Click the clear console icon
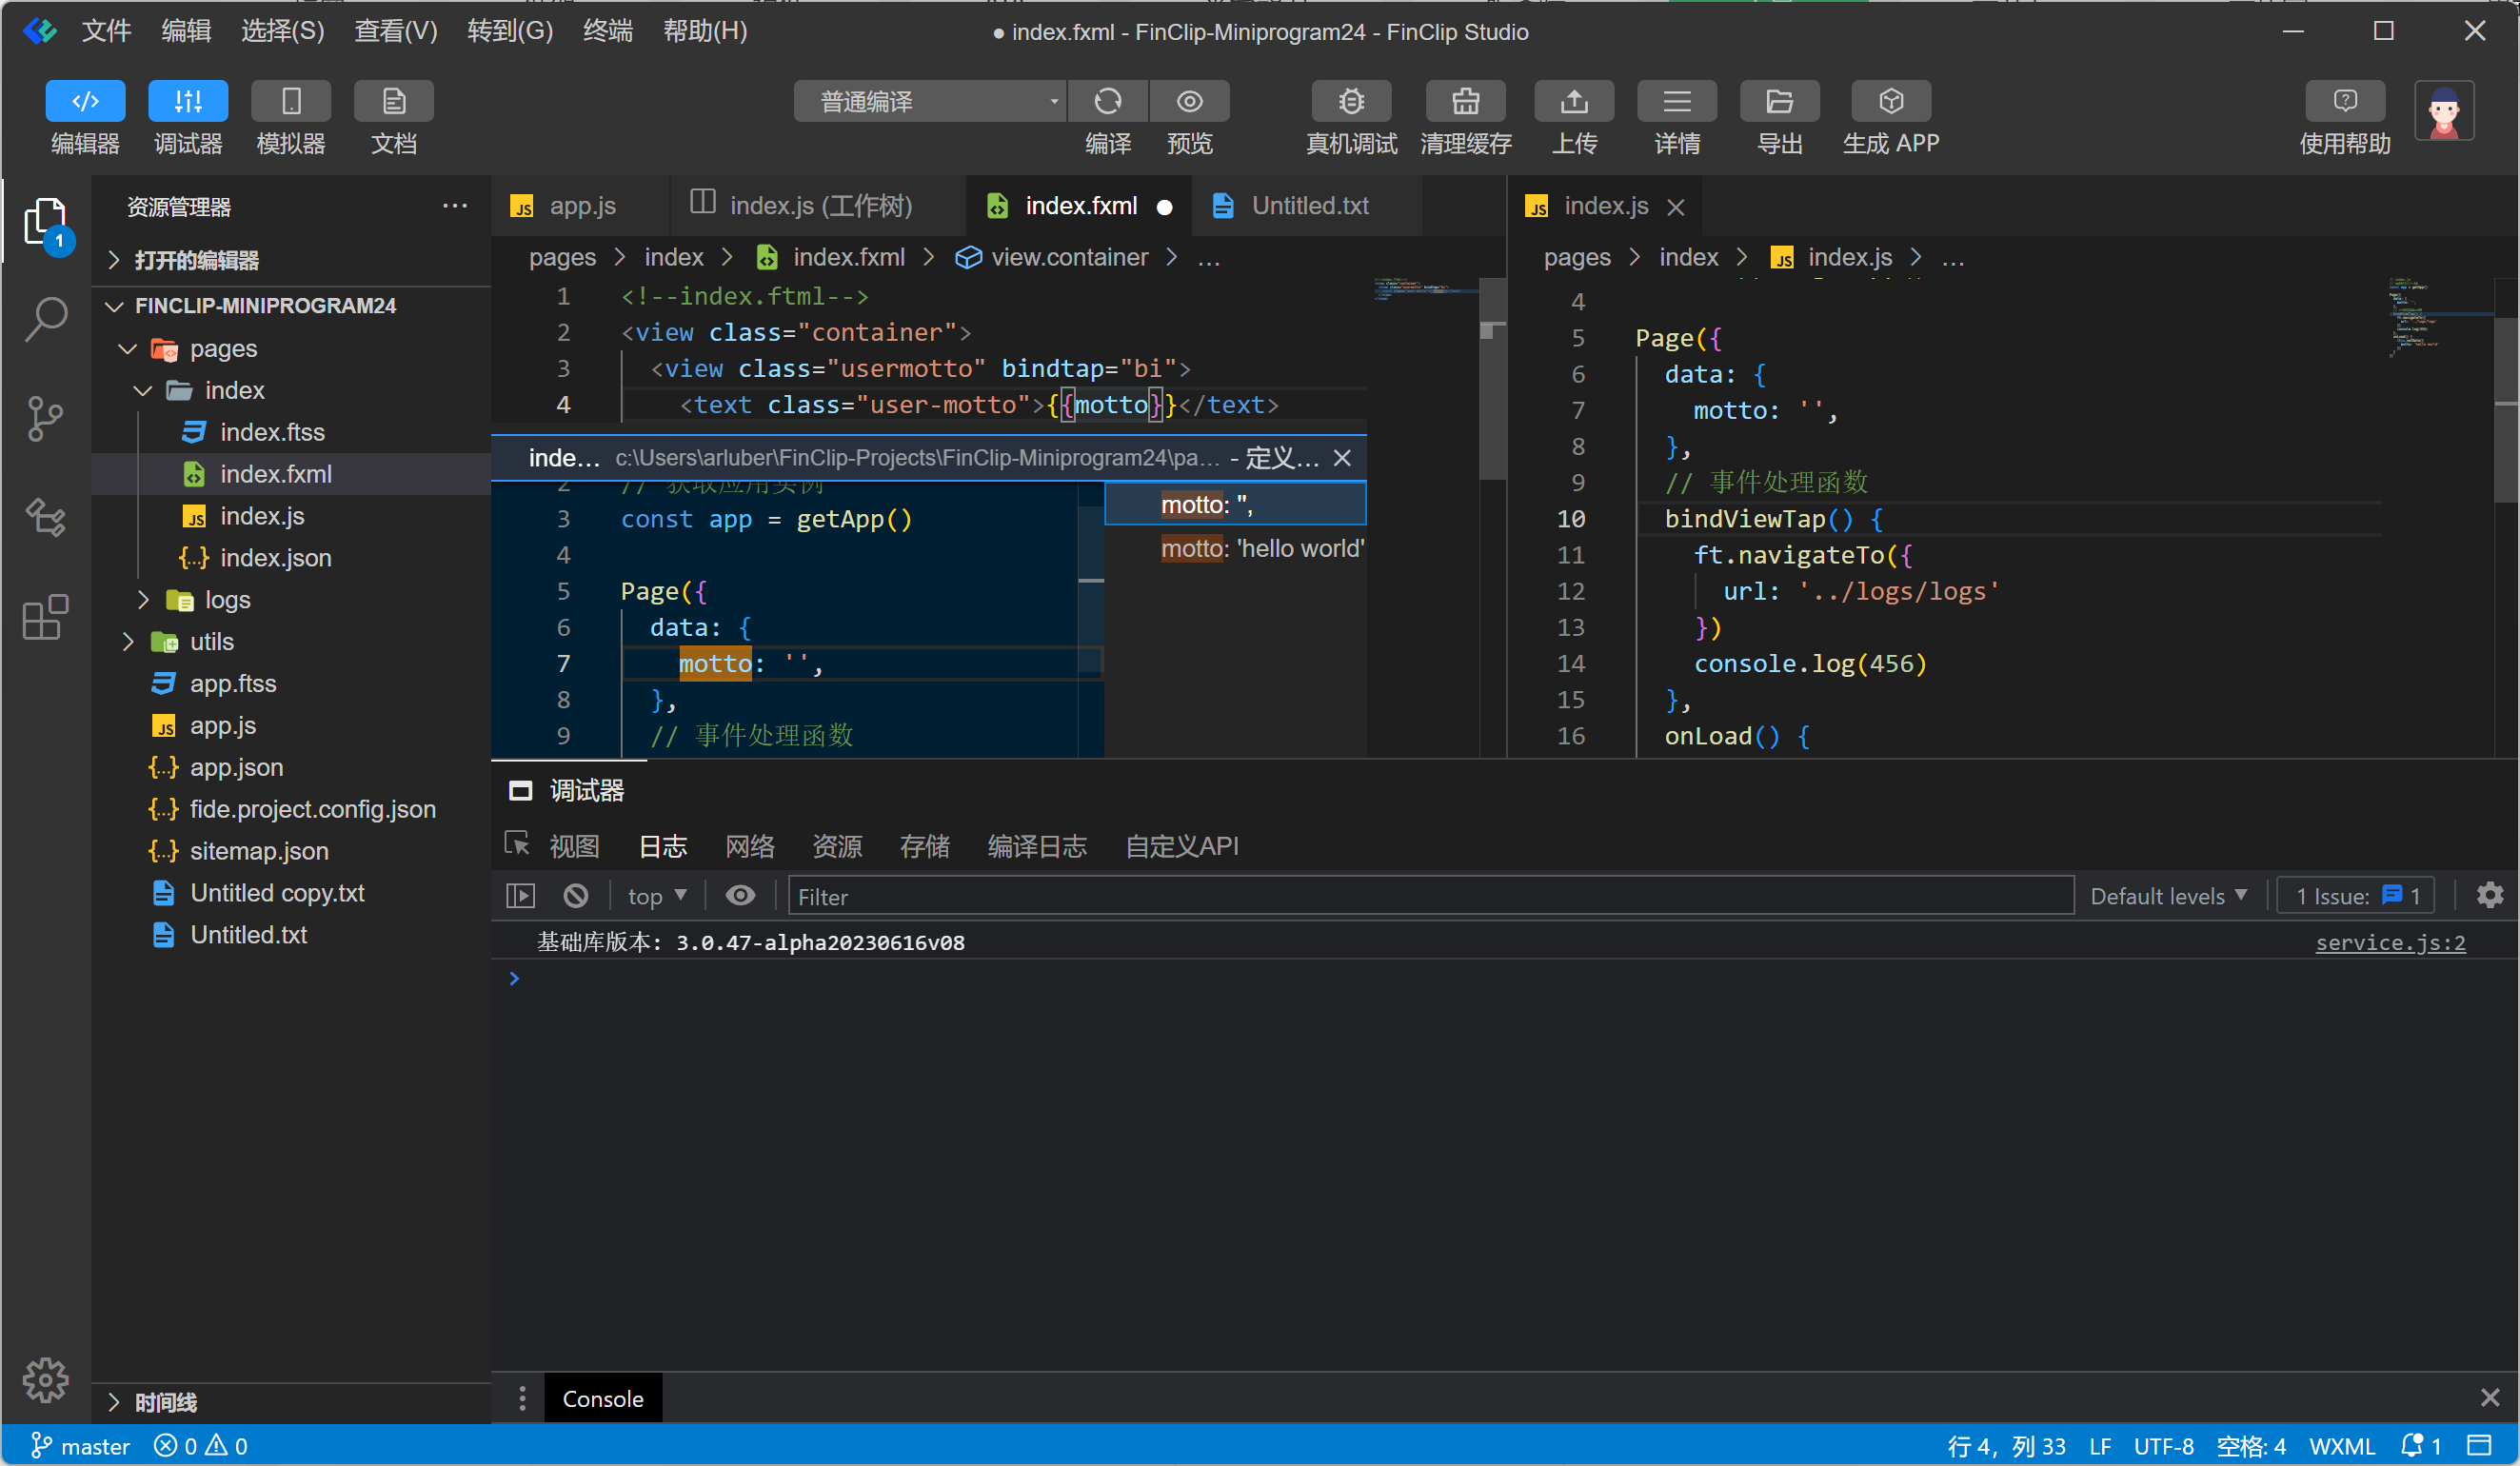 click(576, 896)
